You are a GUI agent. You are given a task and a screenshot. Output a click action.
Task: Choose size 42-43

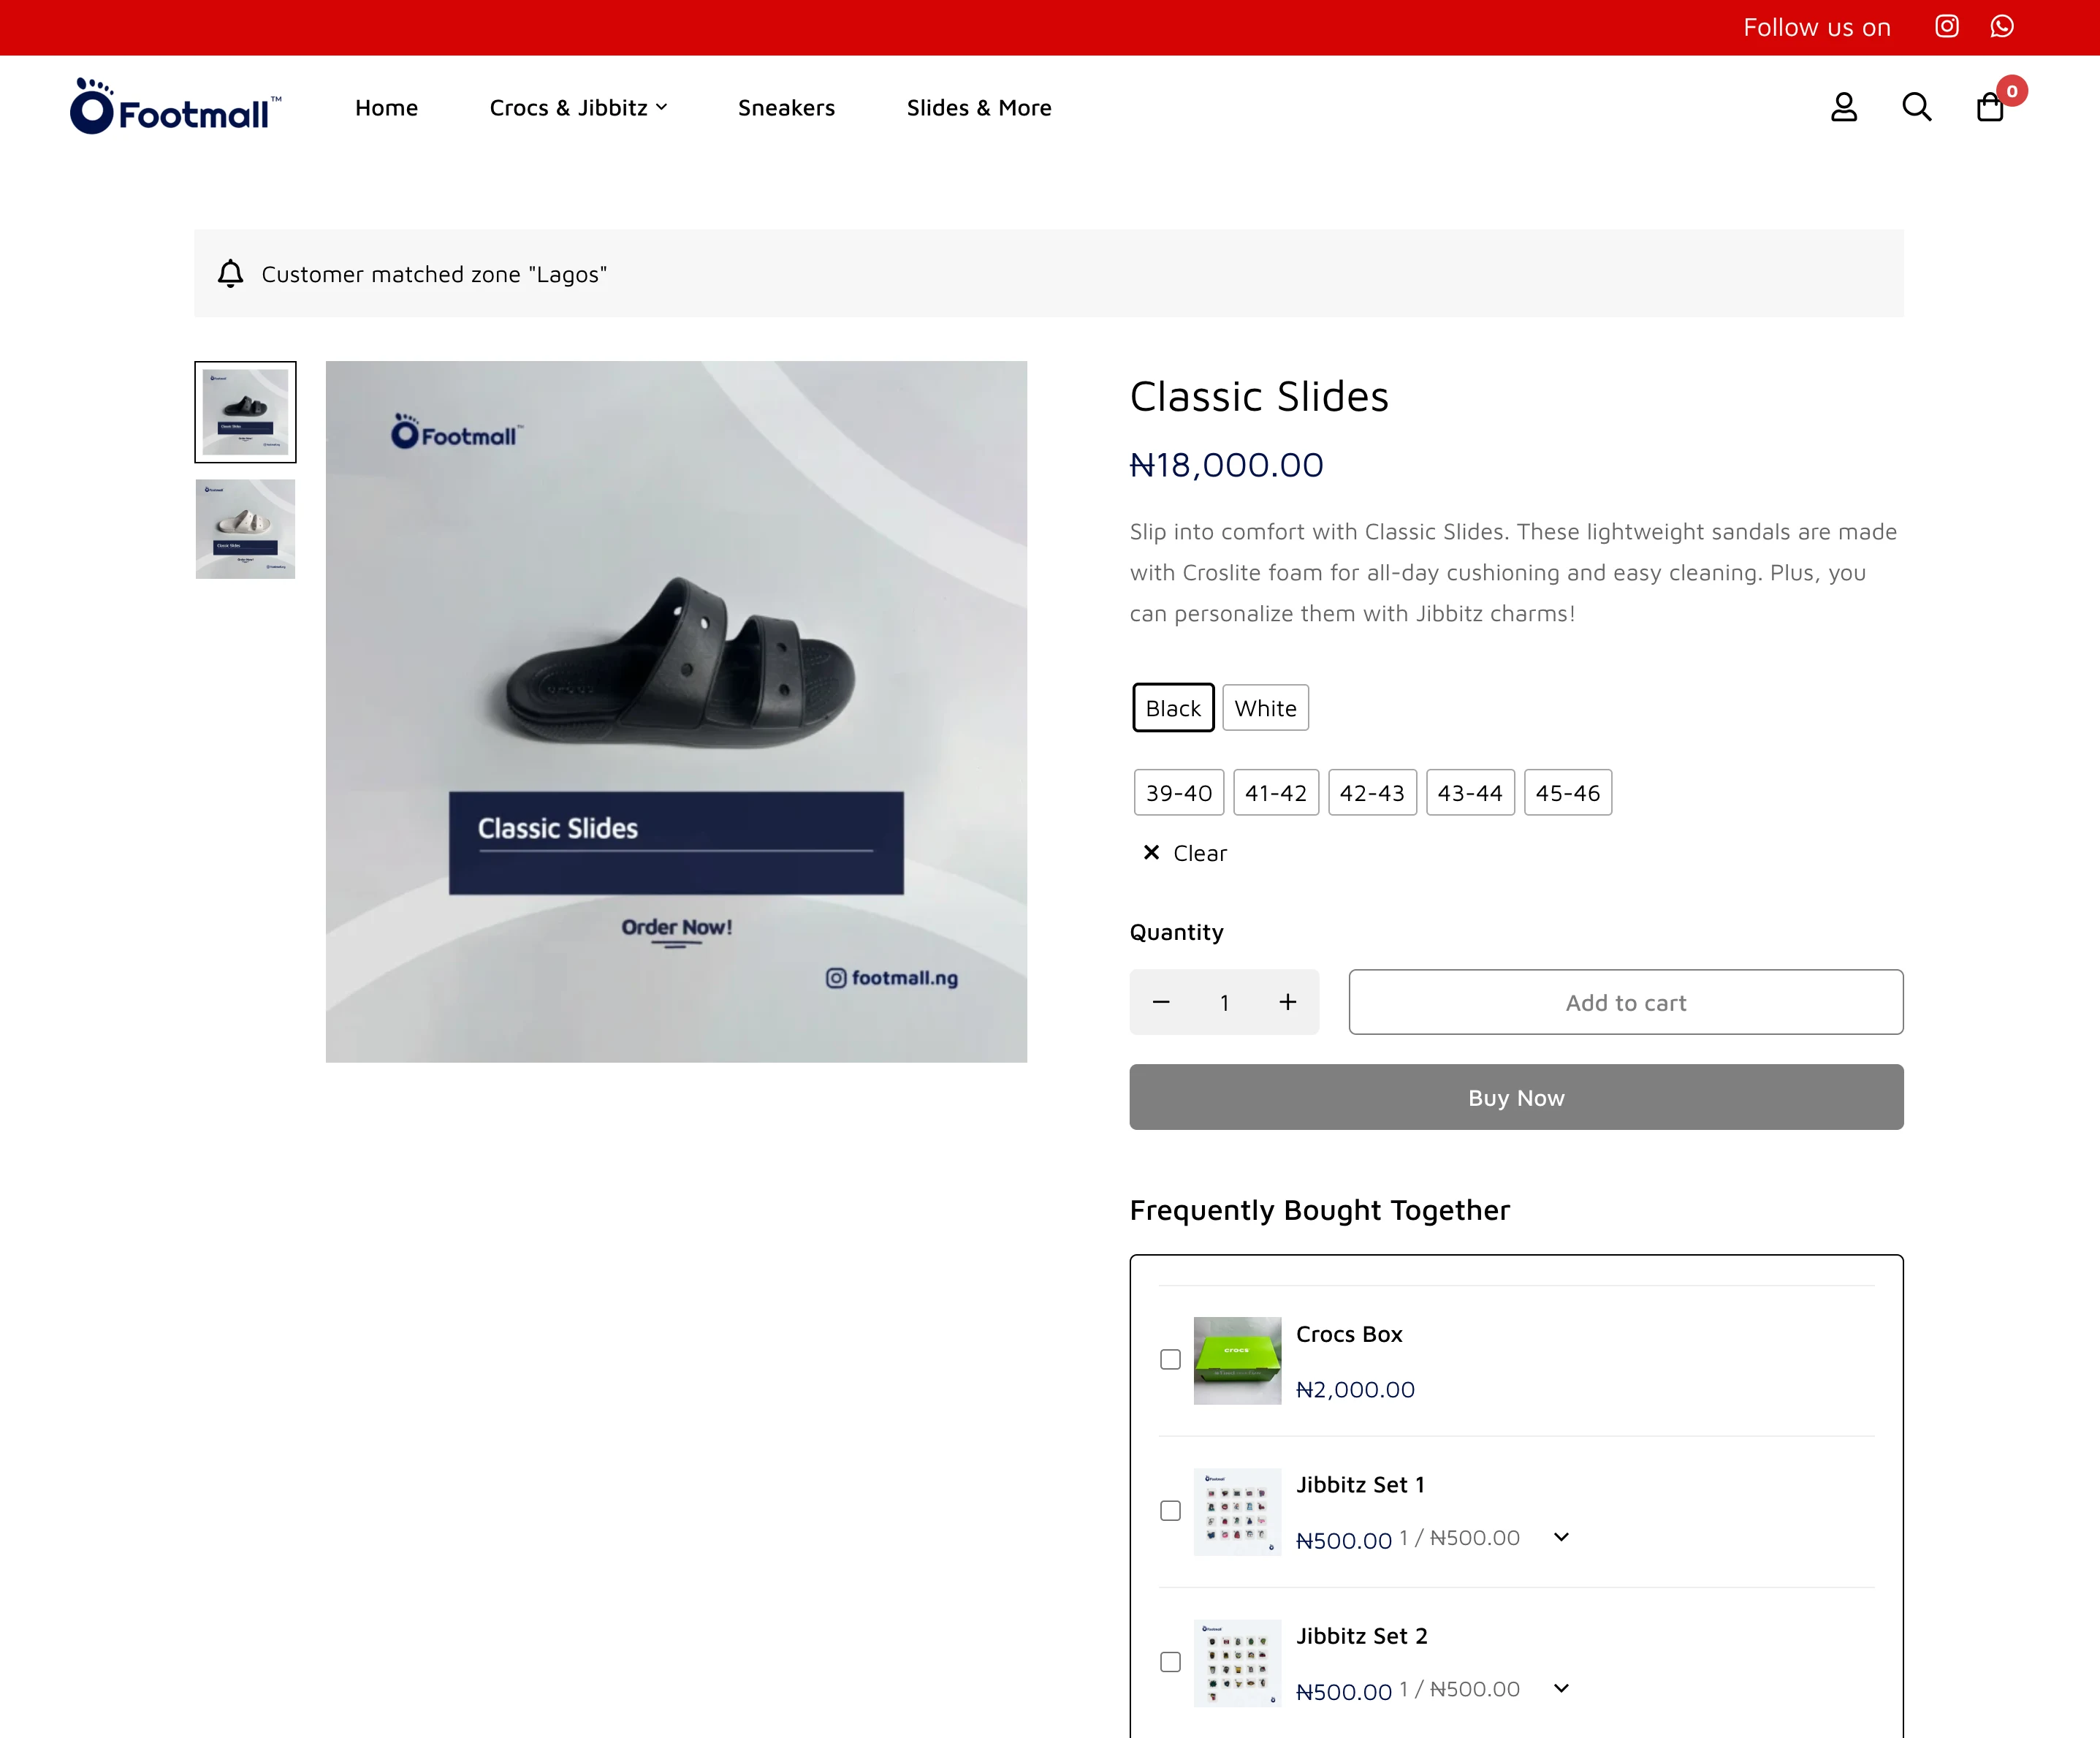1372,793
